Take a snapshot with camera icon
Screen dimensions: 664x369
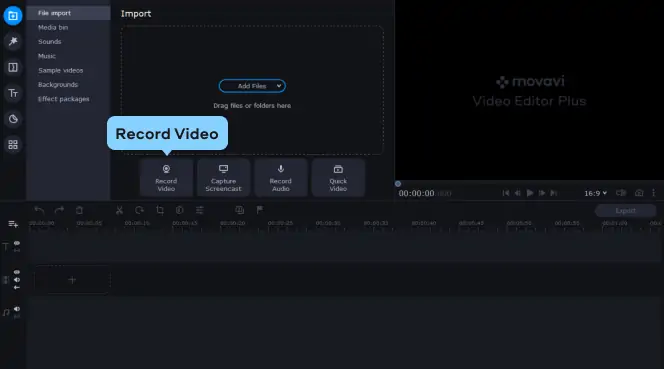639,193
